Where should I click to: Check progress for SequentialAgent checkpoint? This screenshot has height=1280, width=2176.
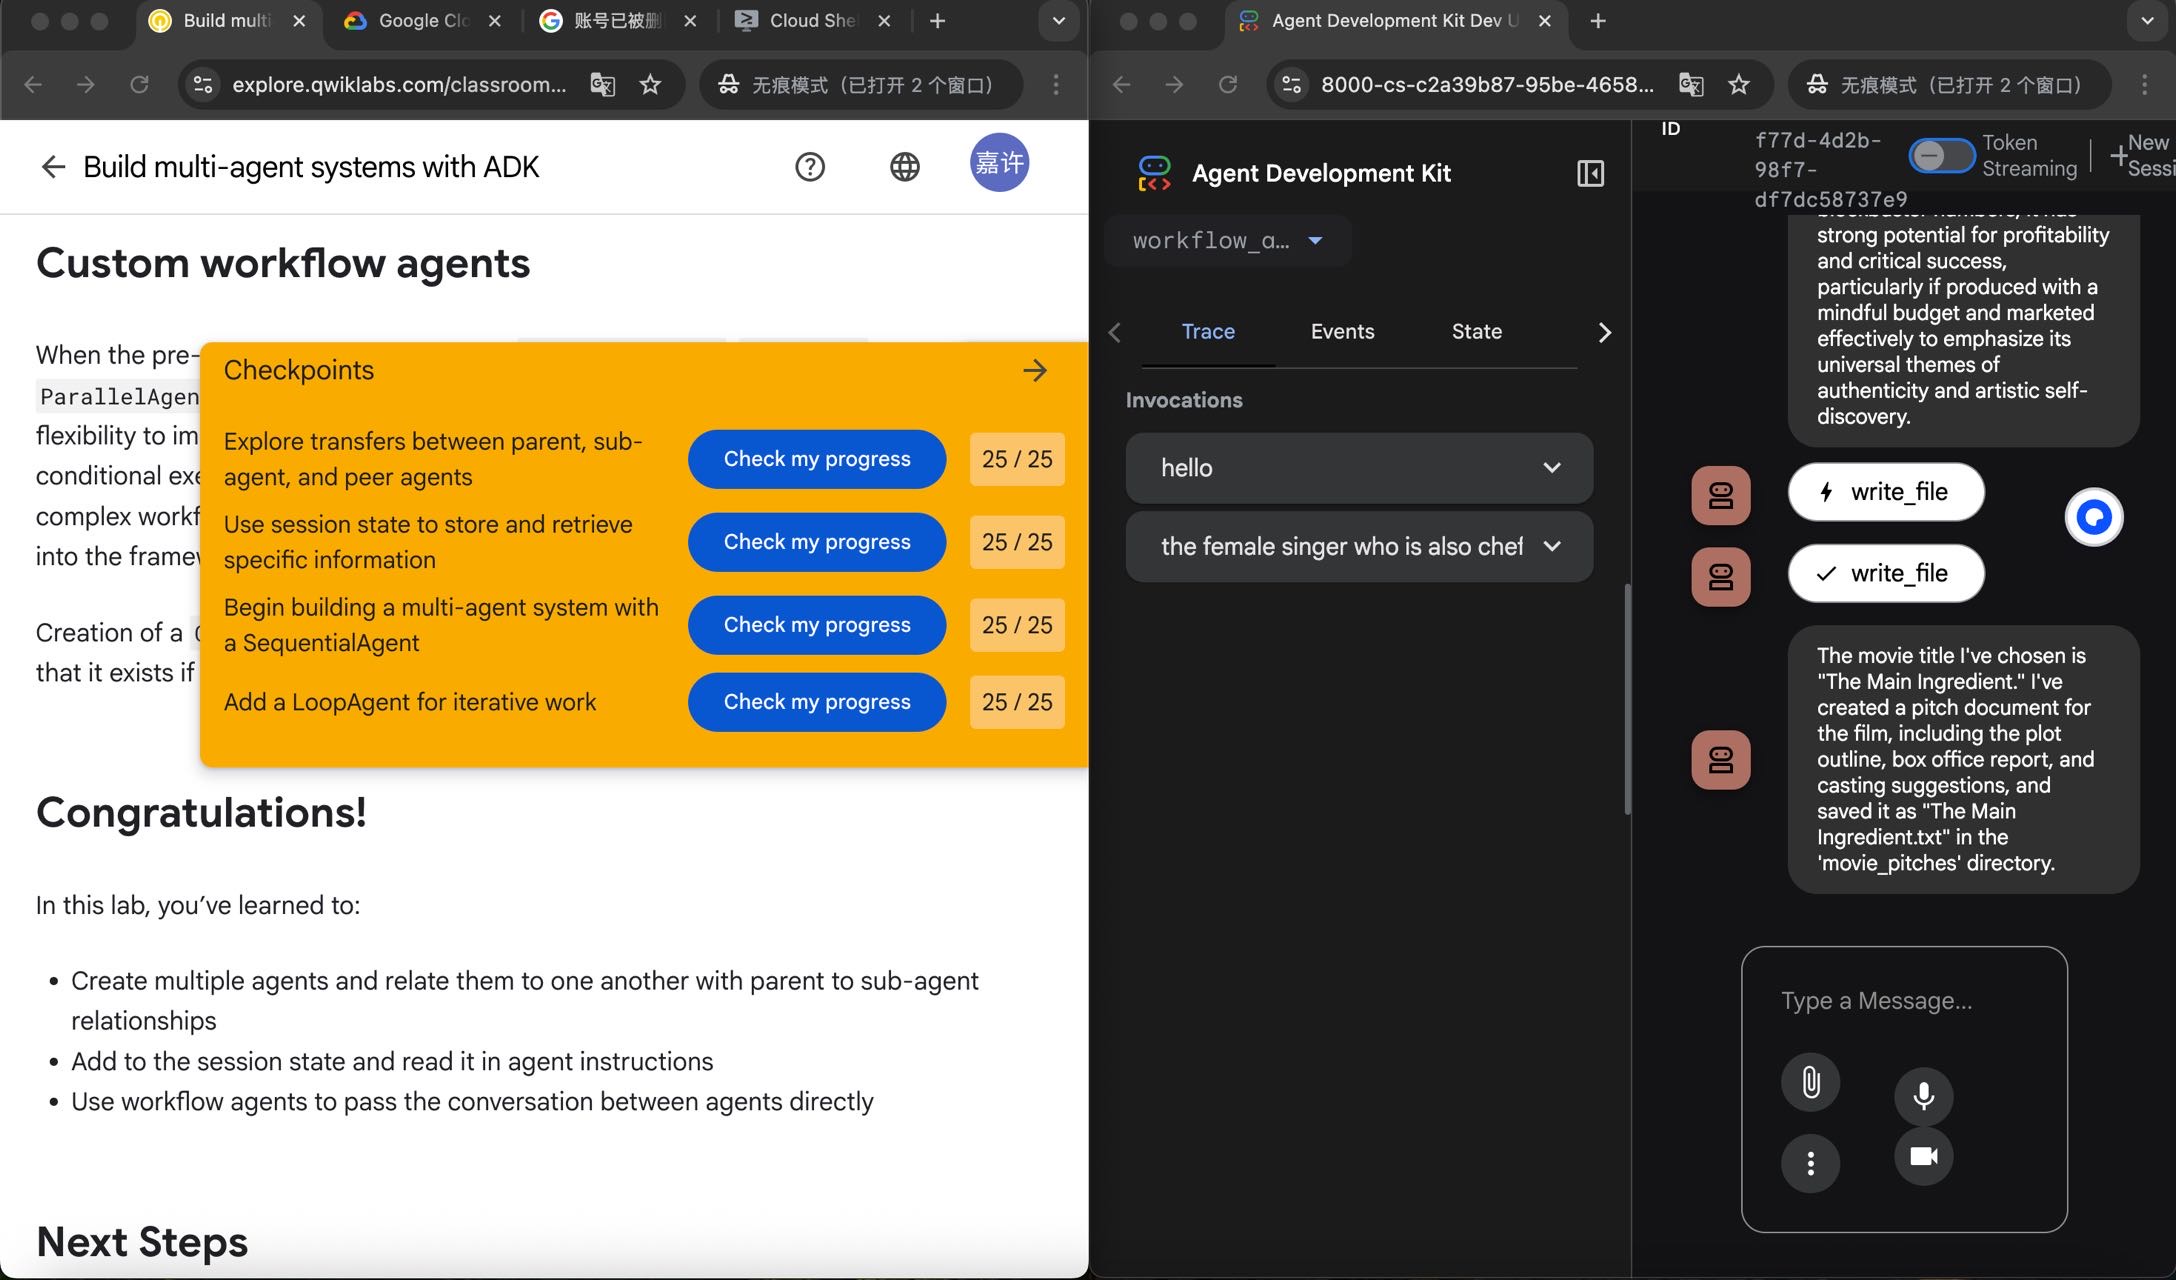(817, 626)
